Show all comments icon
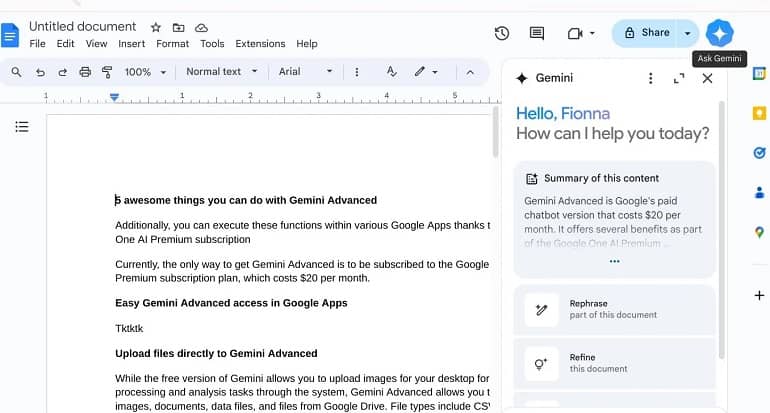Viewport: 770px width, 413px height. (x=537, y=33)
